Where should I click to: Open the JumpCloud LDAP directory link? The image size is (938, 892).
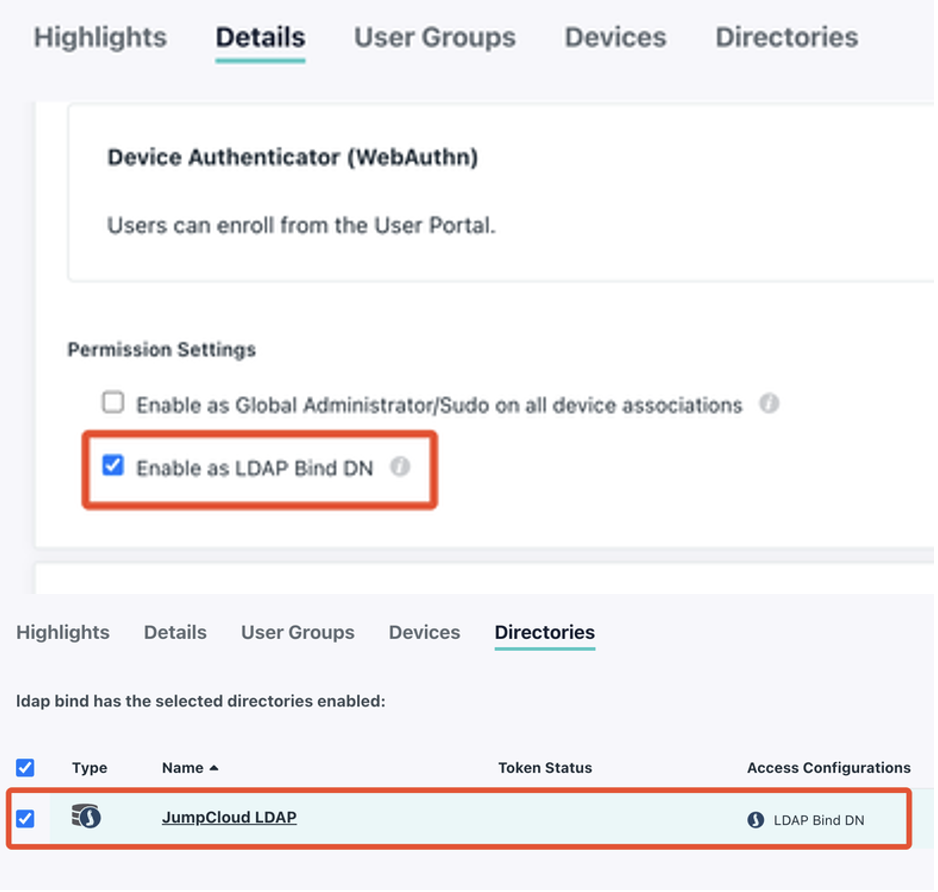click(229, 817)
